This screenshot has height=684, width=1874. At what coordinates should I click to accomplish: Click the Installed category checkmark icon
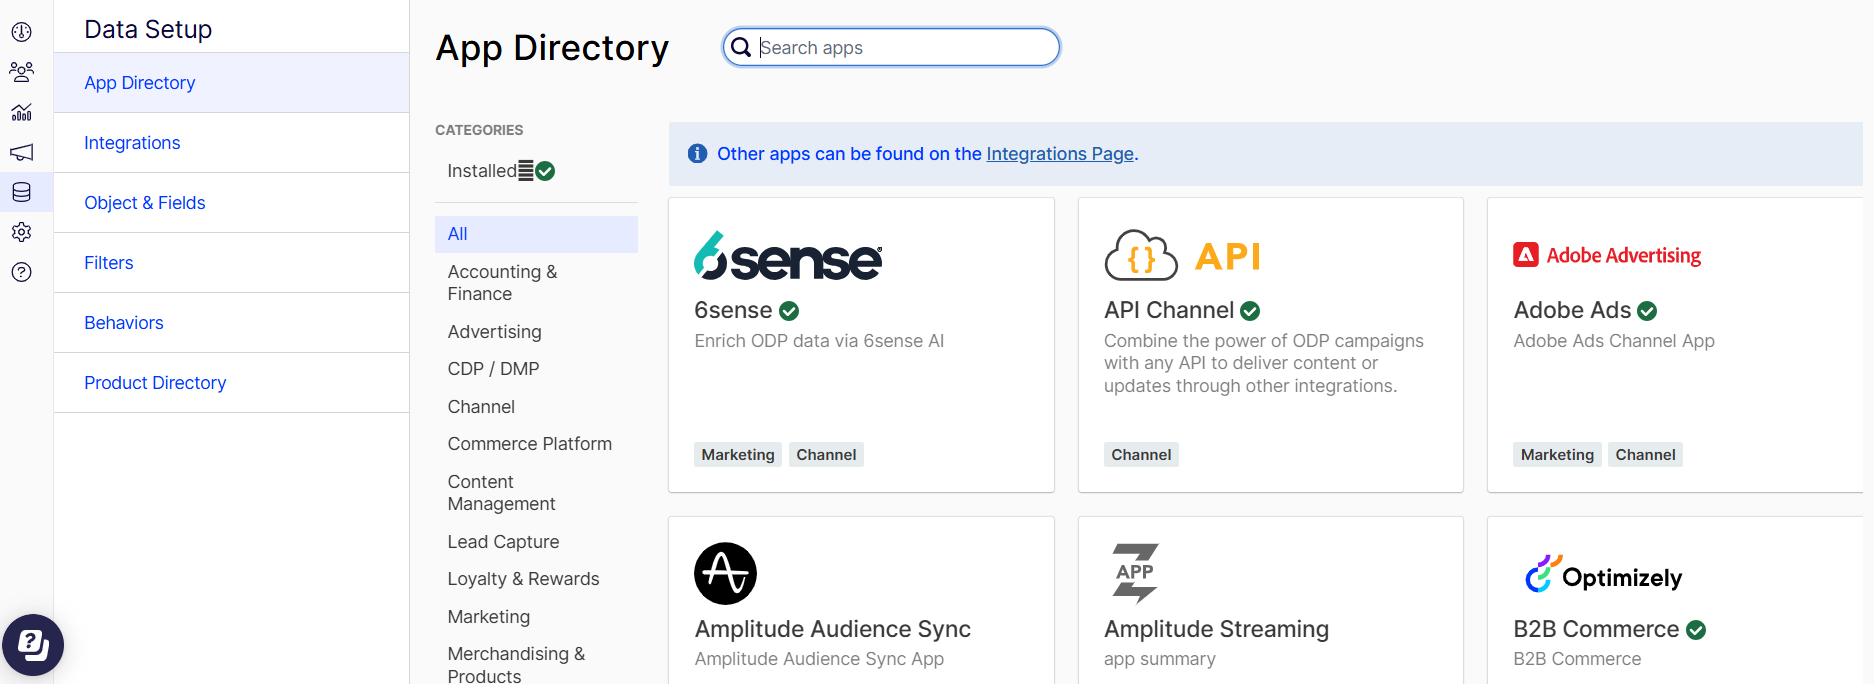tap(545, 171)
